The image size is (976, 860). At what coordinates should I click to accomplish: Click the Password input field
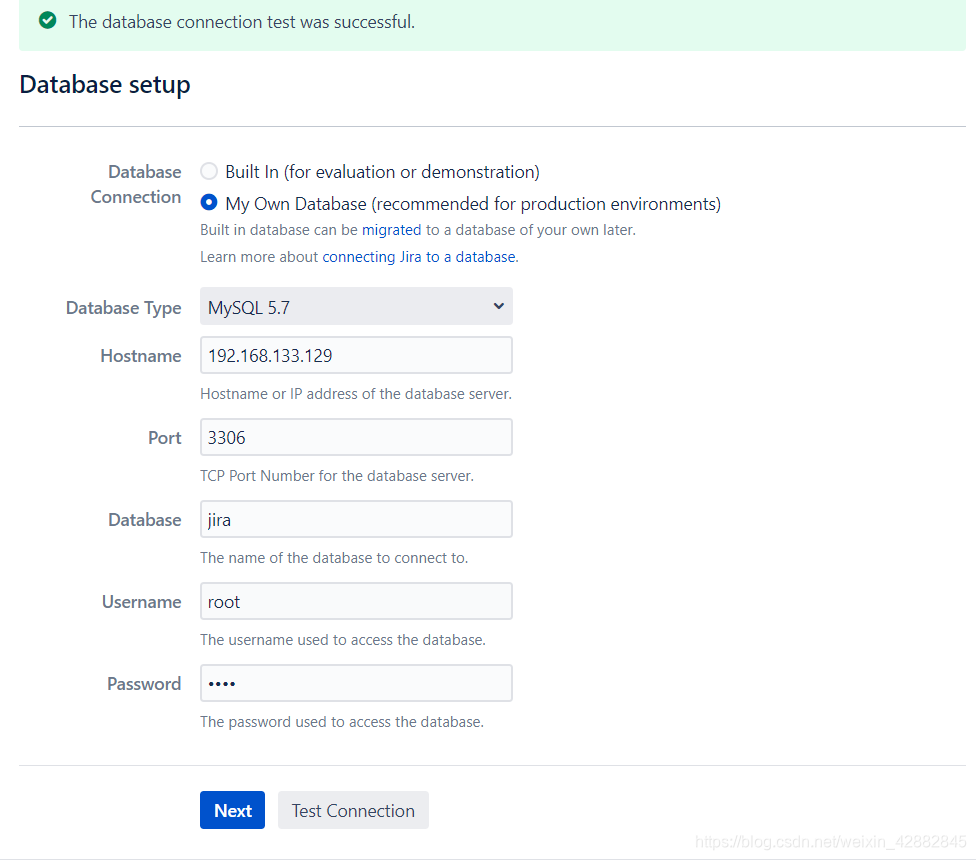coord(356,683)
